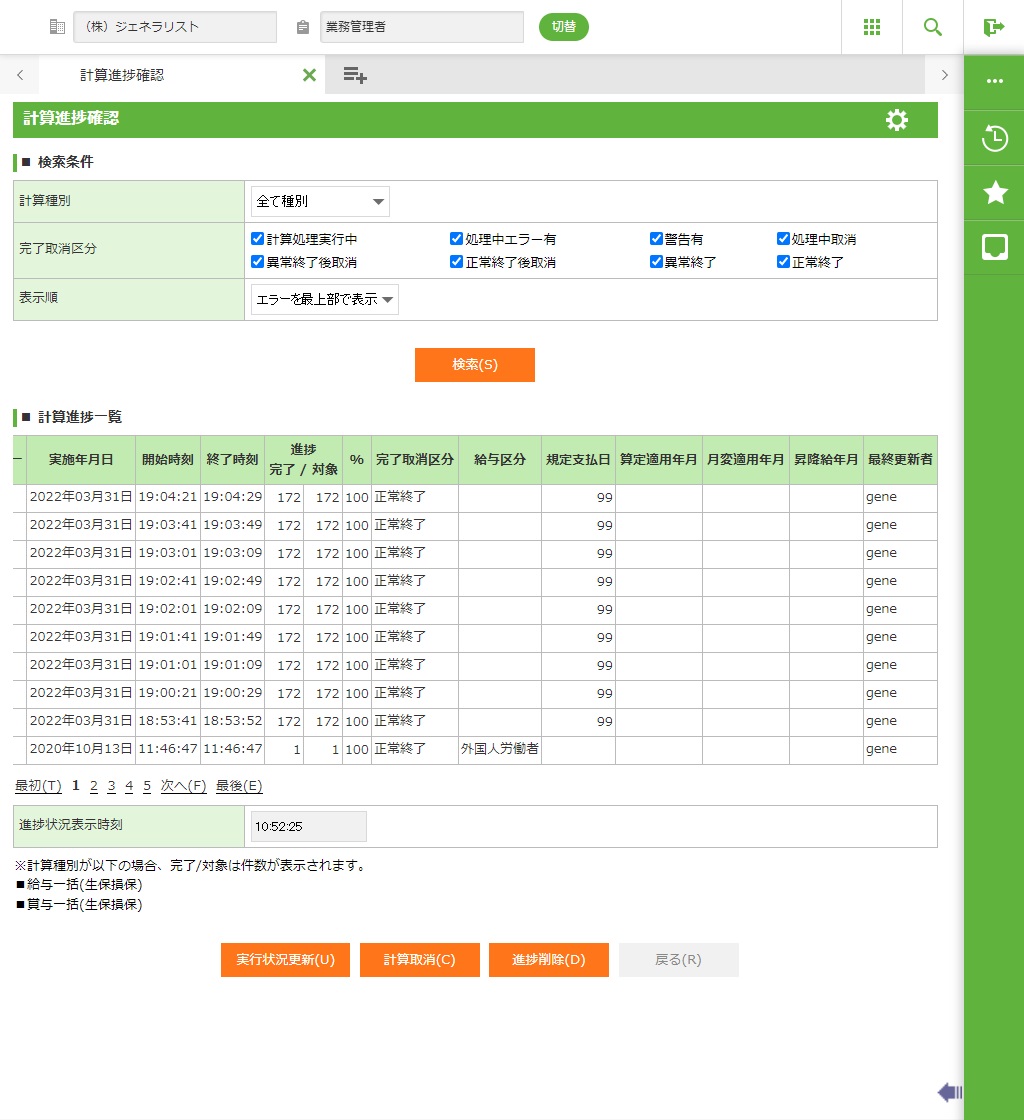1024x1120 pixels.
Task: Select the 計算進捗確認 tab
Action: pyautogui.click(x=122, y=75)
